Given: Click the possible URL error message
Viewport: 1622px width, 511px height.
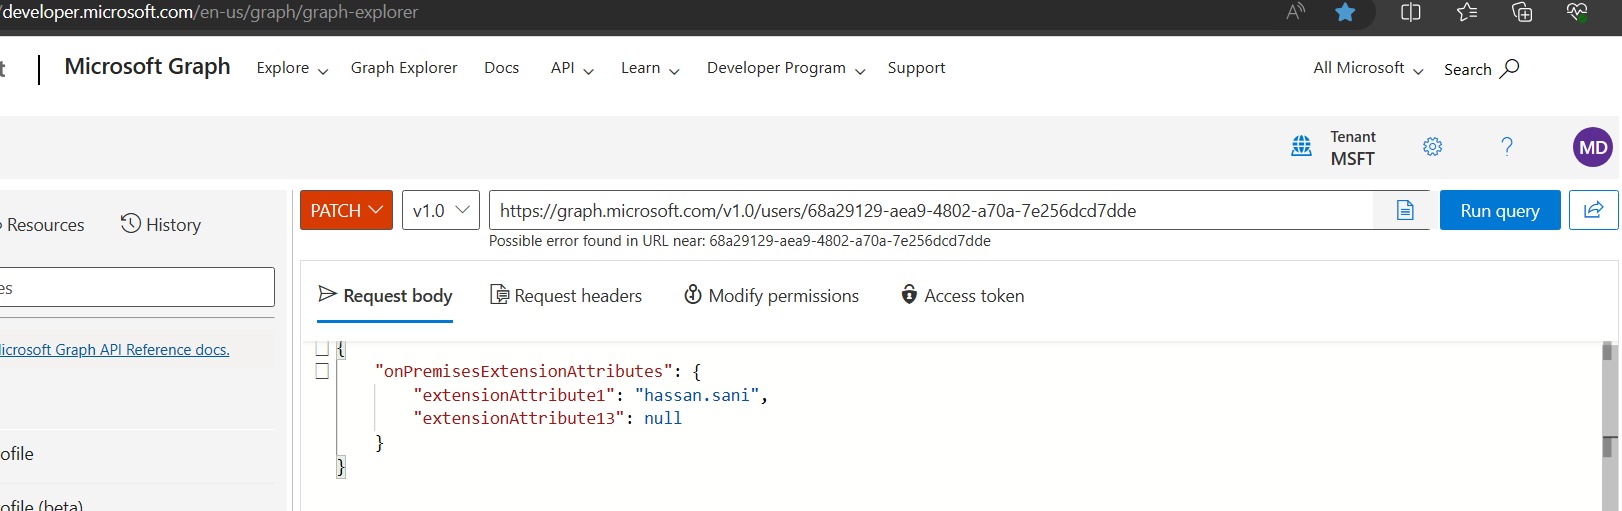Looking at the screenshot, I should (740, 241).
